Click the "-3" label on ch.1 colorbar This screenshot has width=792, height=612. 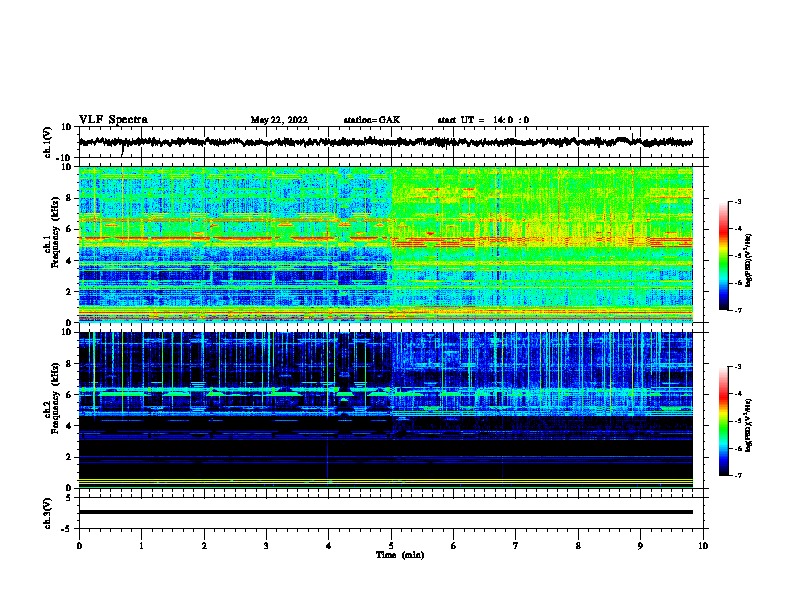738,202
